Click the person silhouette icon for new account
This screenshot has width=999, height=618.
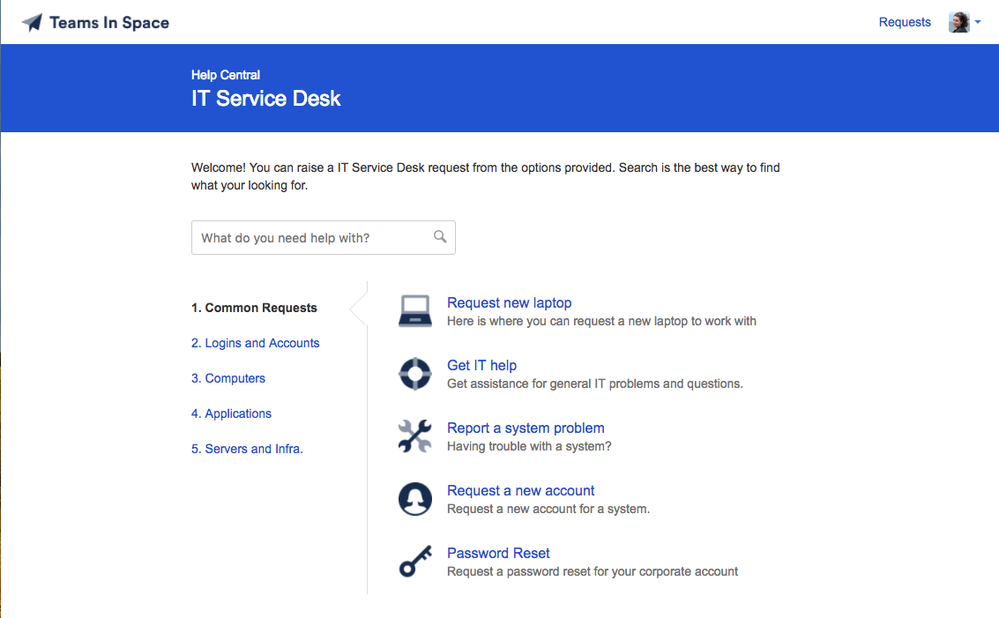pyautogui.click(x=415, y=498)
